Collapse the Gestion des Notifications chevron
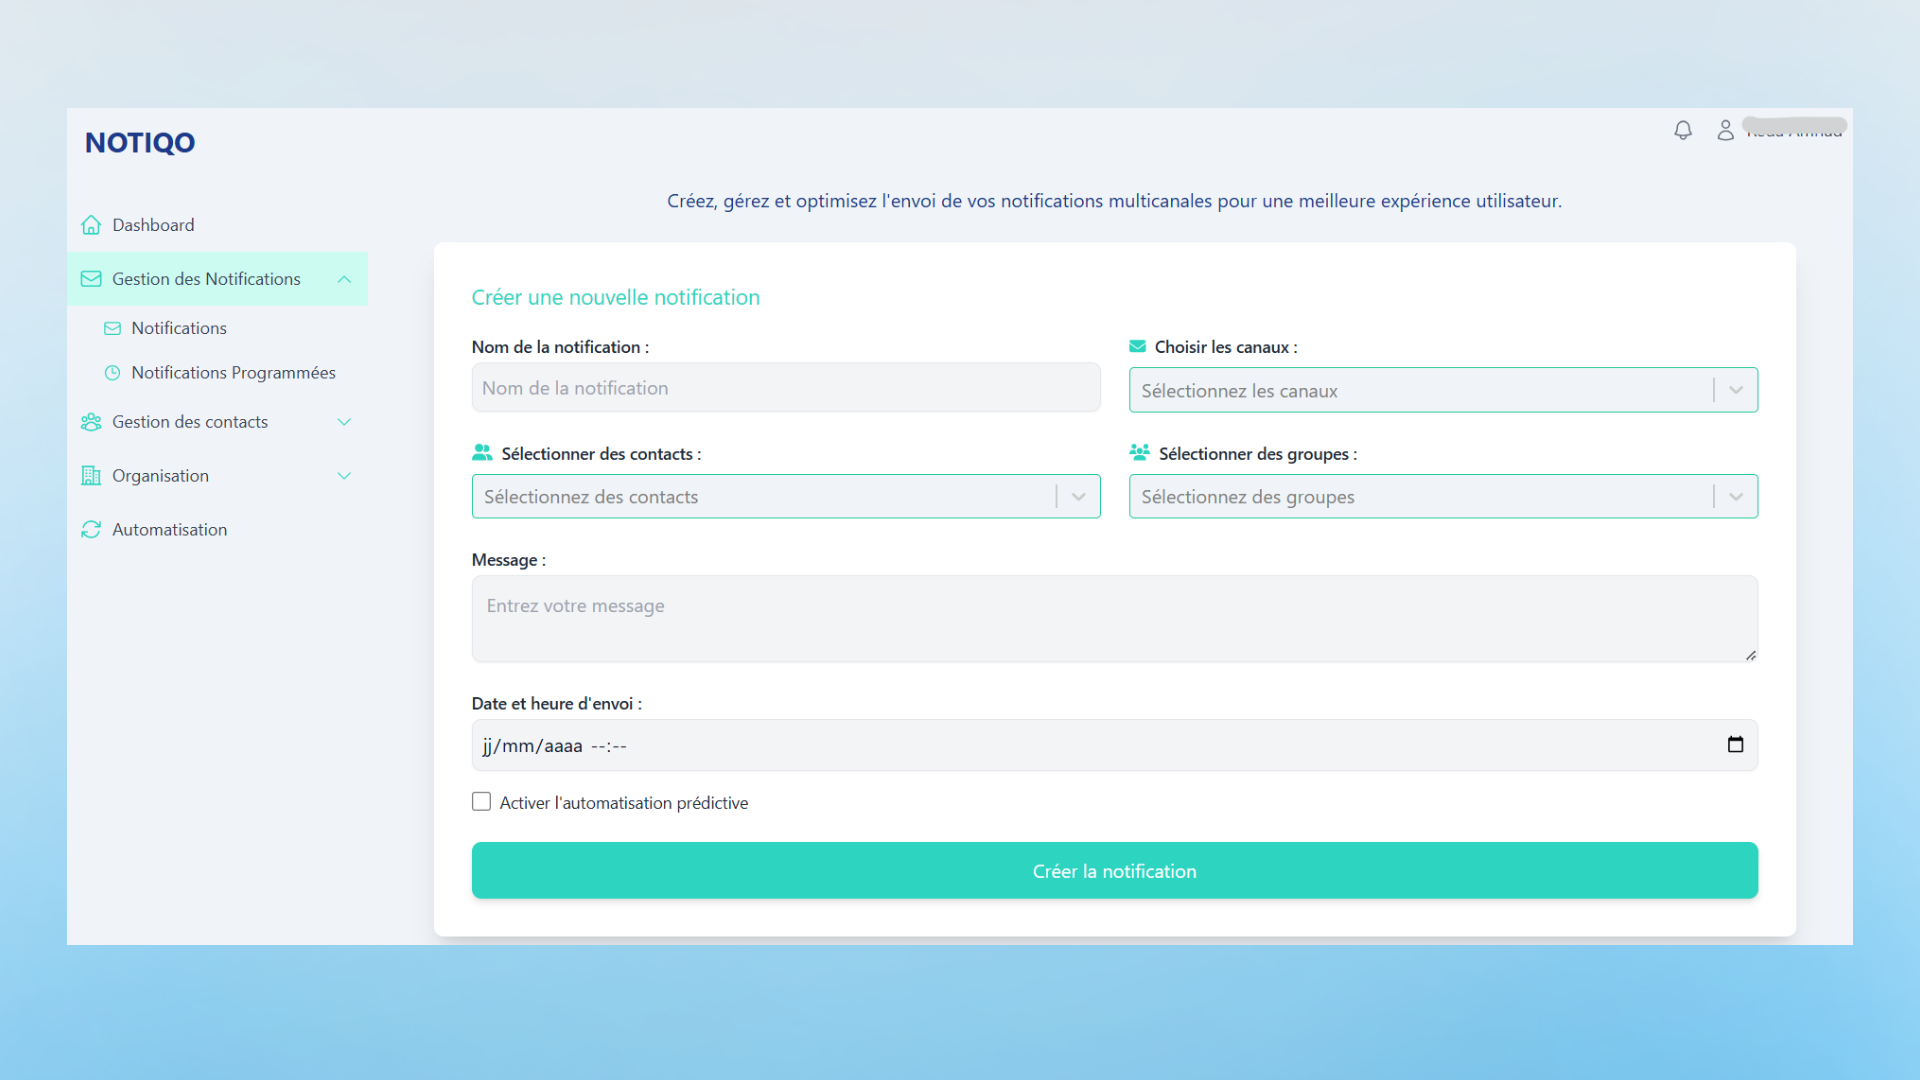1920x1080 pixels. 344,279
